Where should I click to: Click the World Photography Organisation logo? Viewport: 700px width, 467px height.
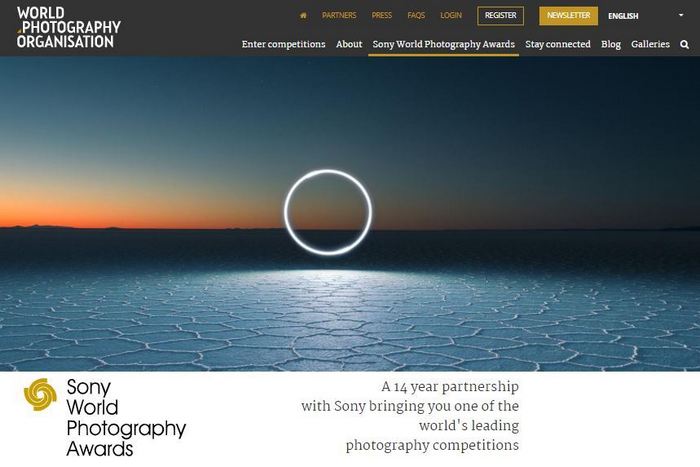[x=69, y=27]
